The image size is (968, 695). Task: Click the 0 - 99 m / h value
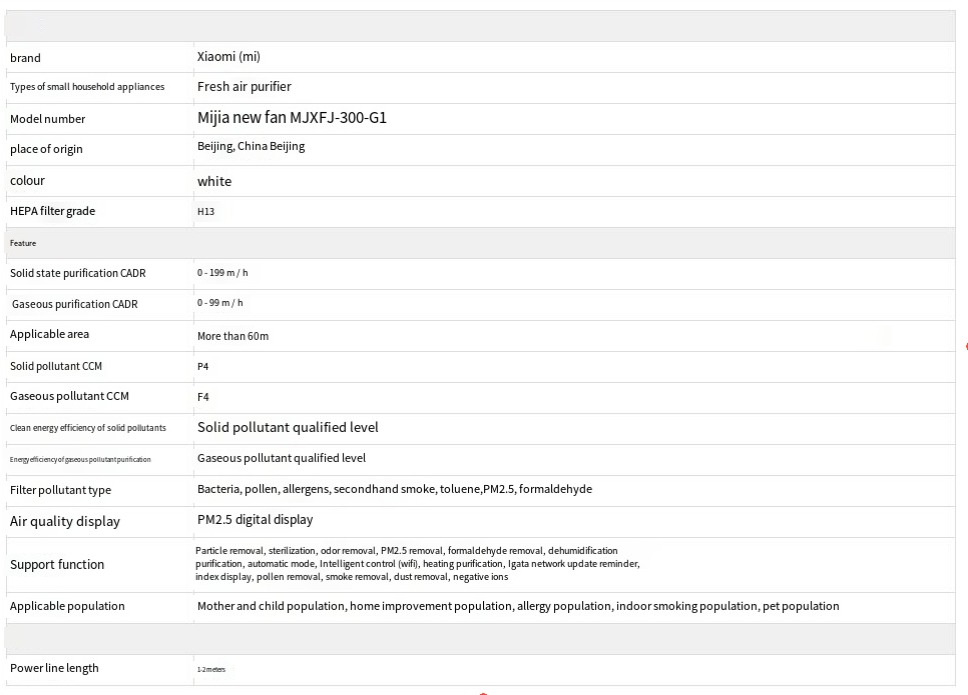[219, 303]
